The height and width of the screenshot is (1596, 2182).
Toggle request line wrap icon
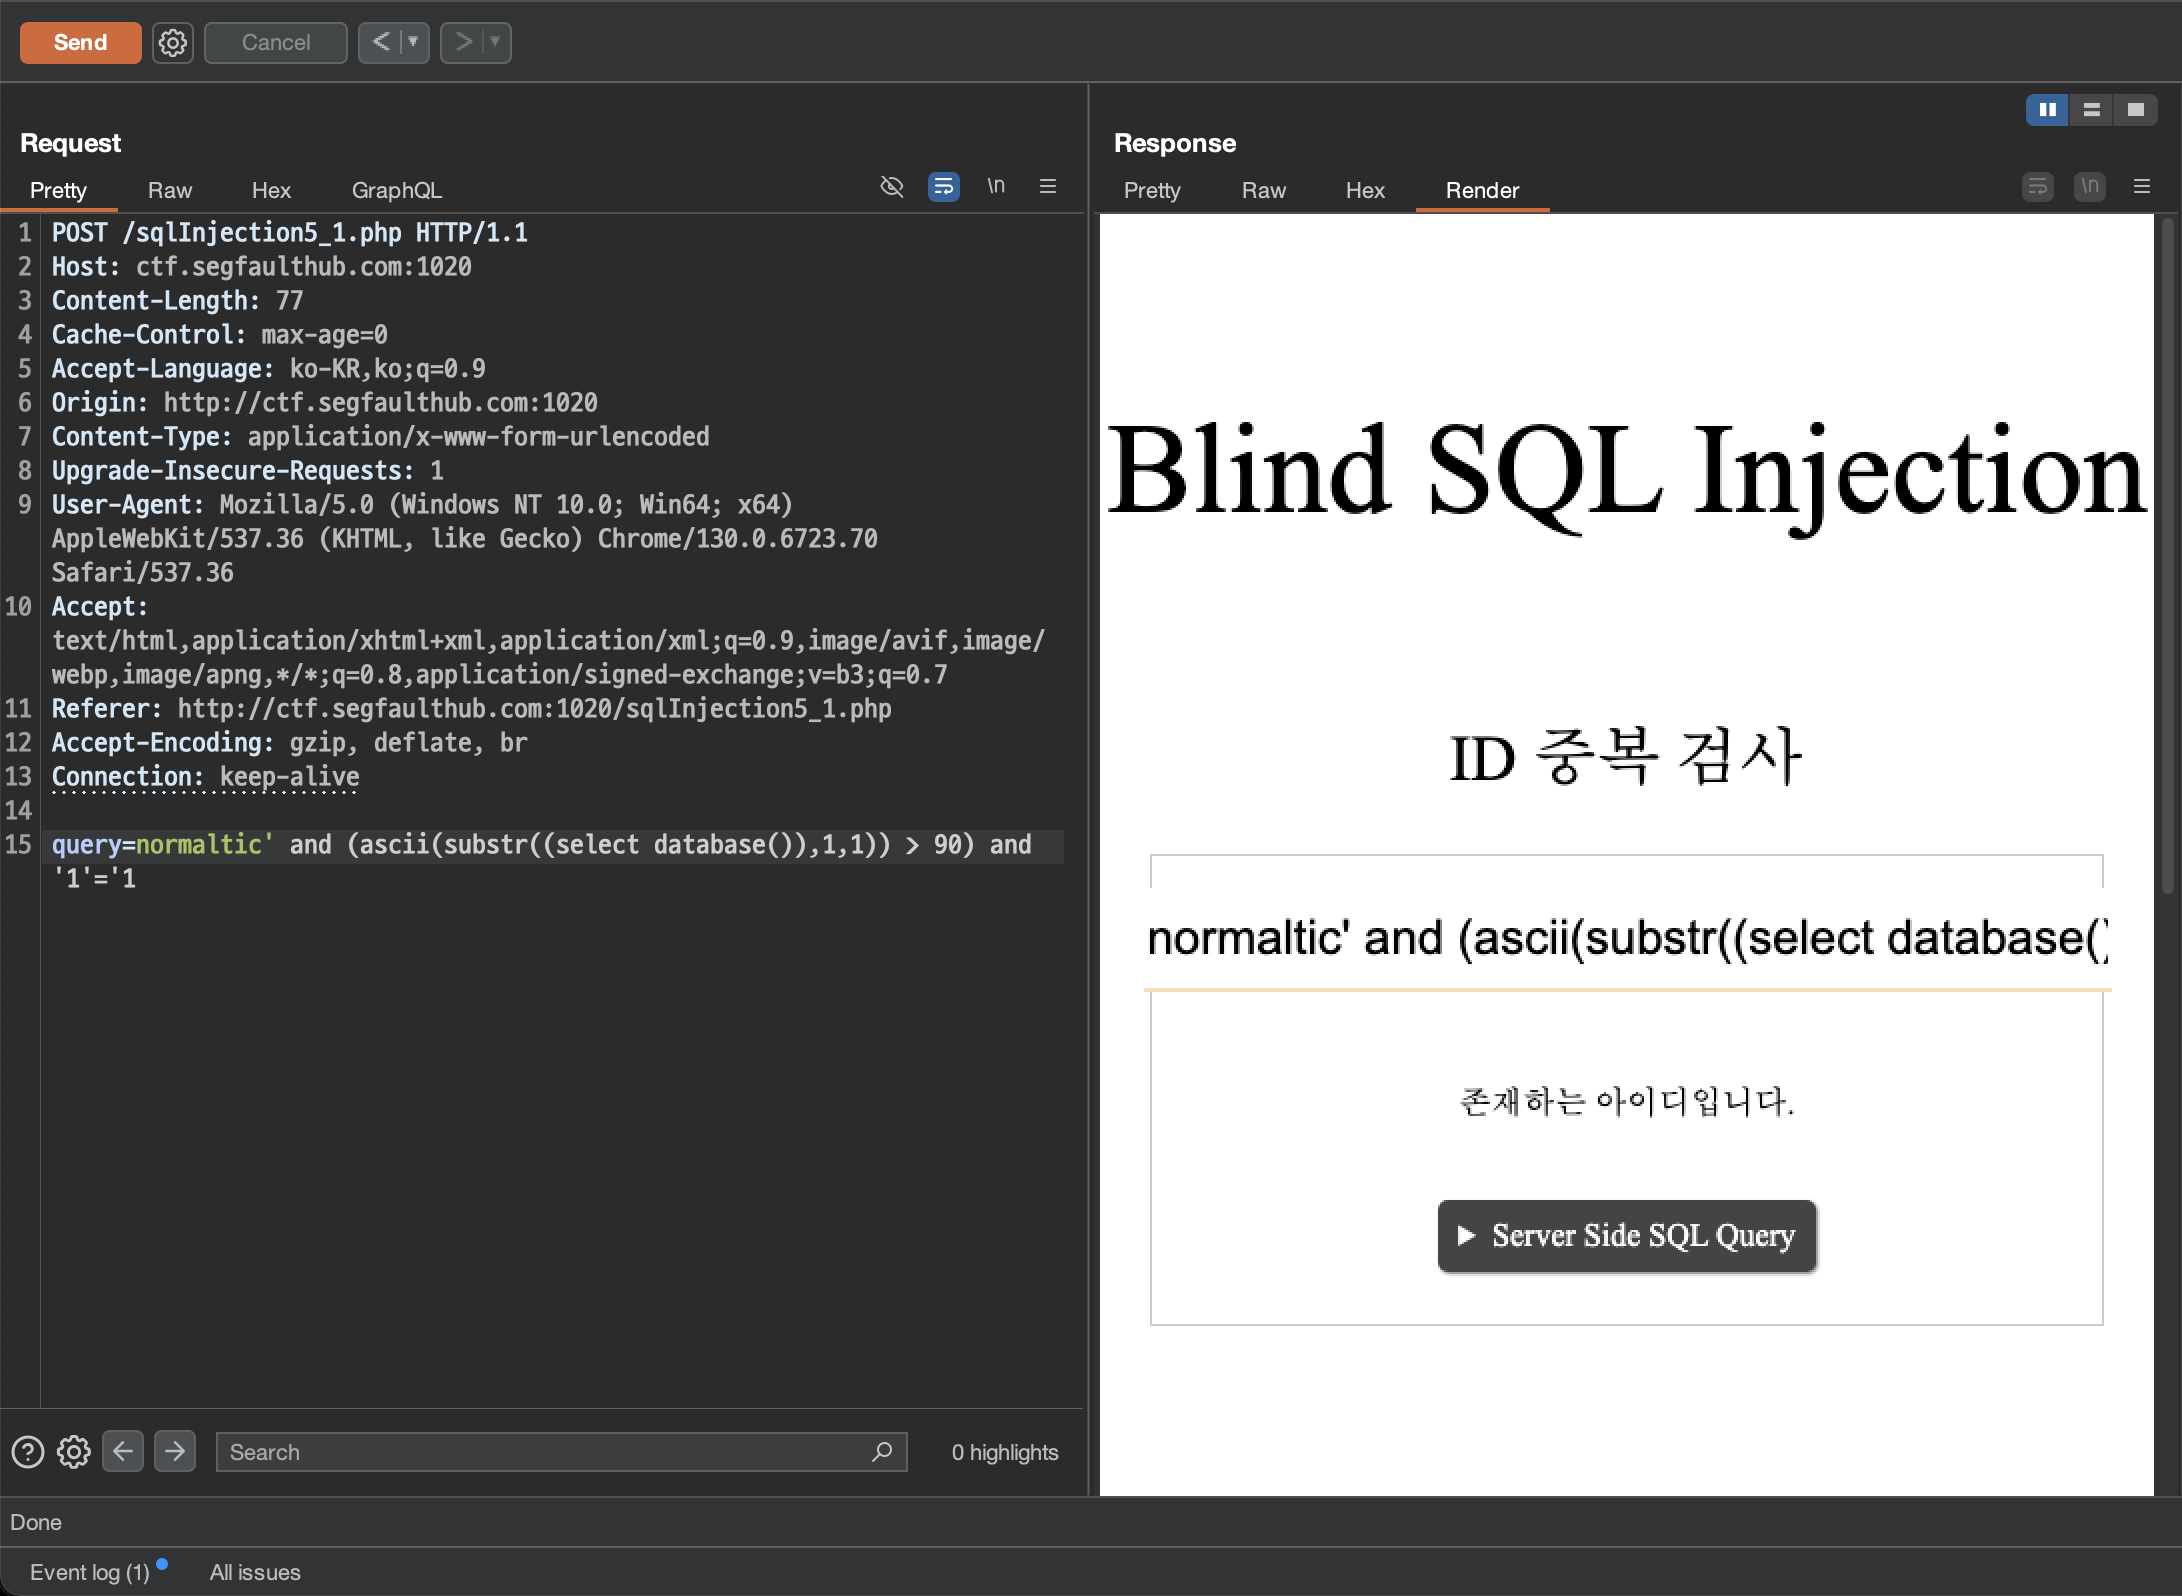coord(943,187)
